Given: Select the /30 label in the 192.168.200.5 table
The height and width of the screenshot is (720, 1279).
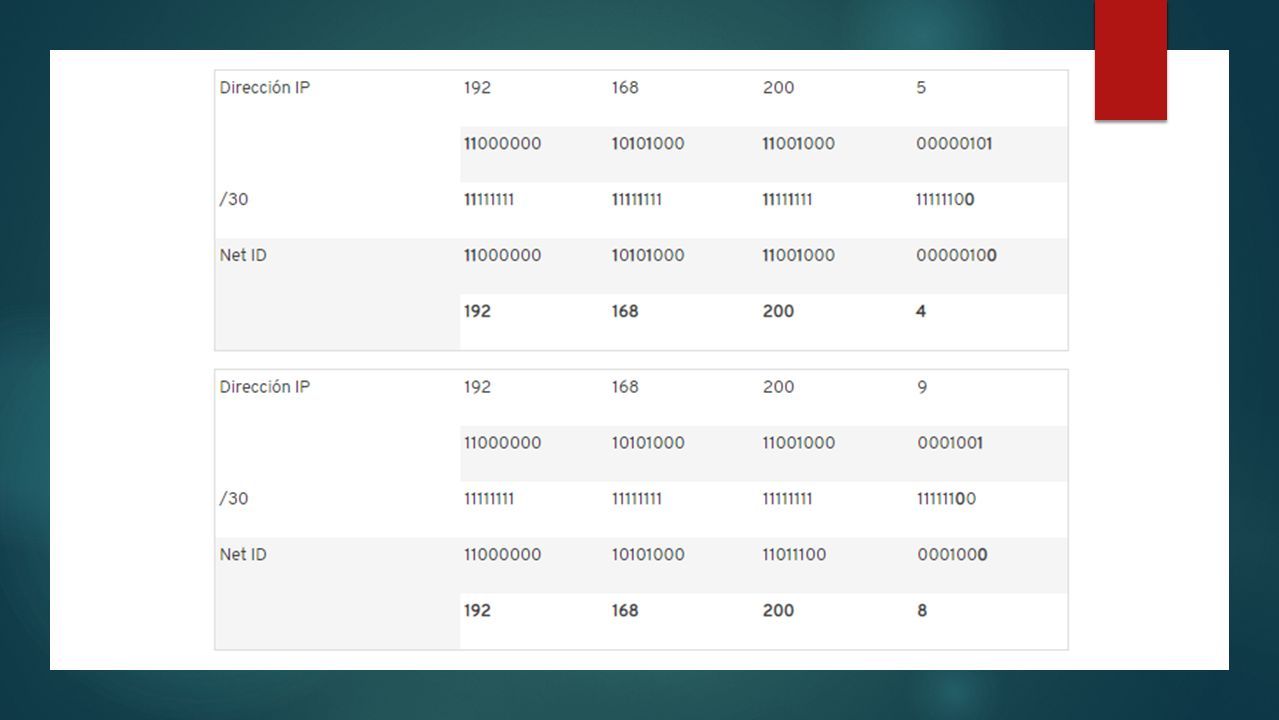Looking at the screenshot, I should 234,200.
